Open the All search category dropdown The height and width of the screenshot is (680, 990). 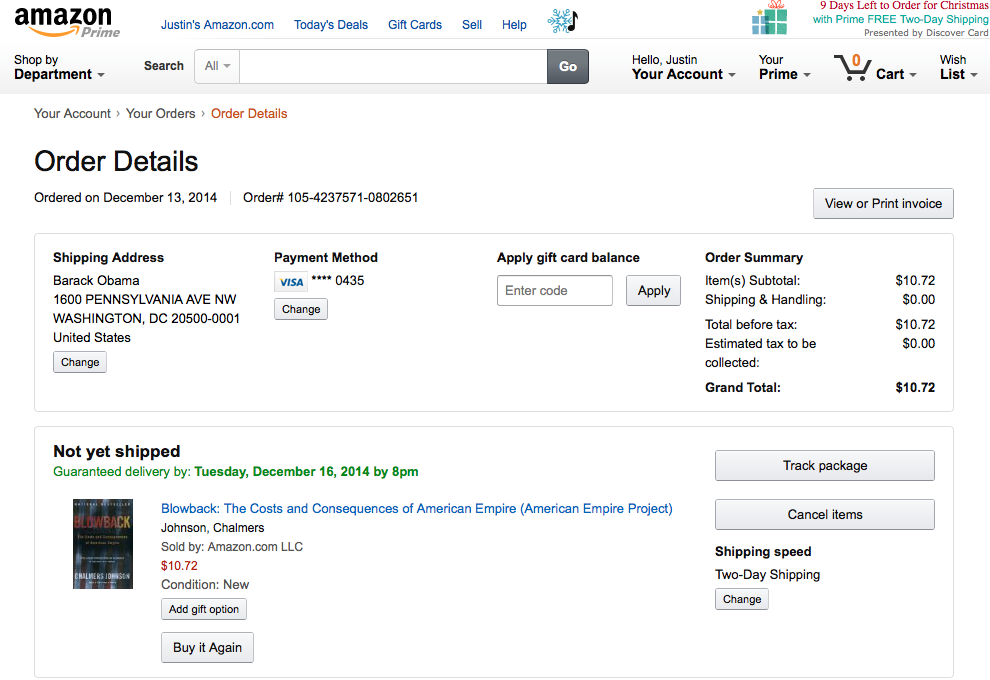click(217, 66)
